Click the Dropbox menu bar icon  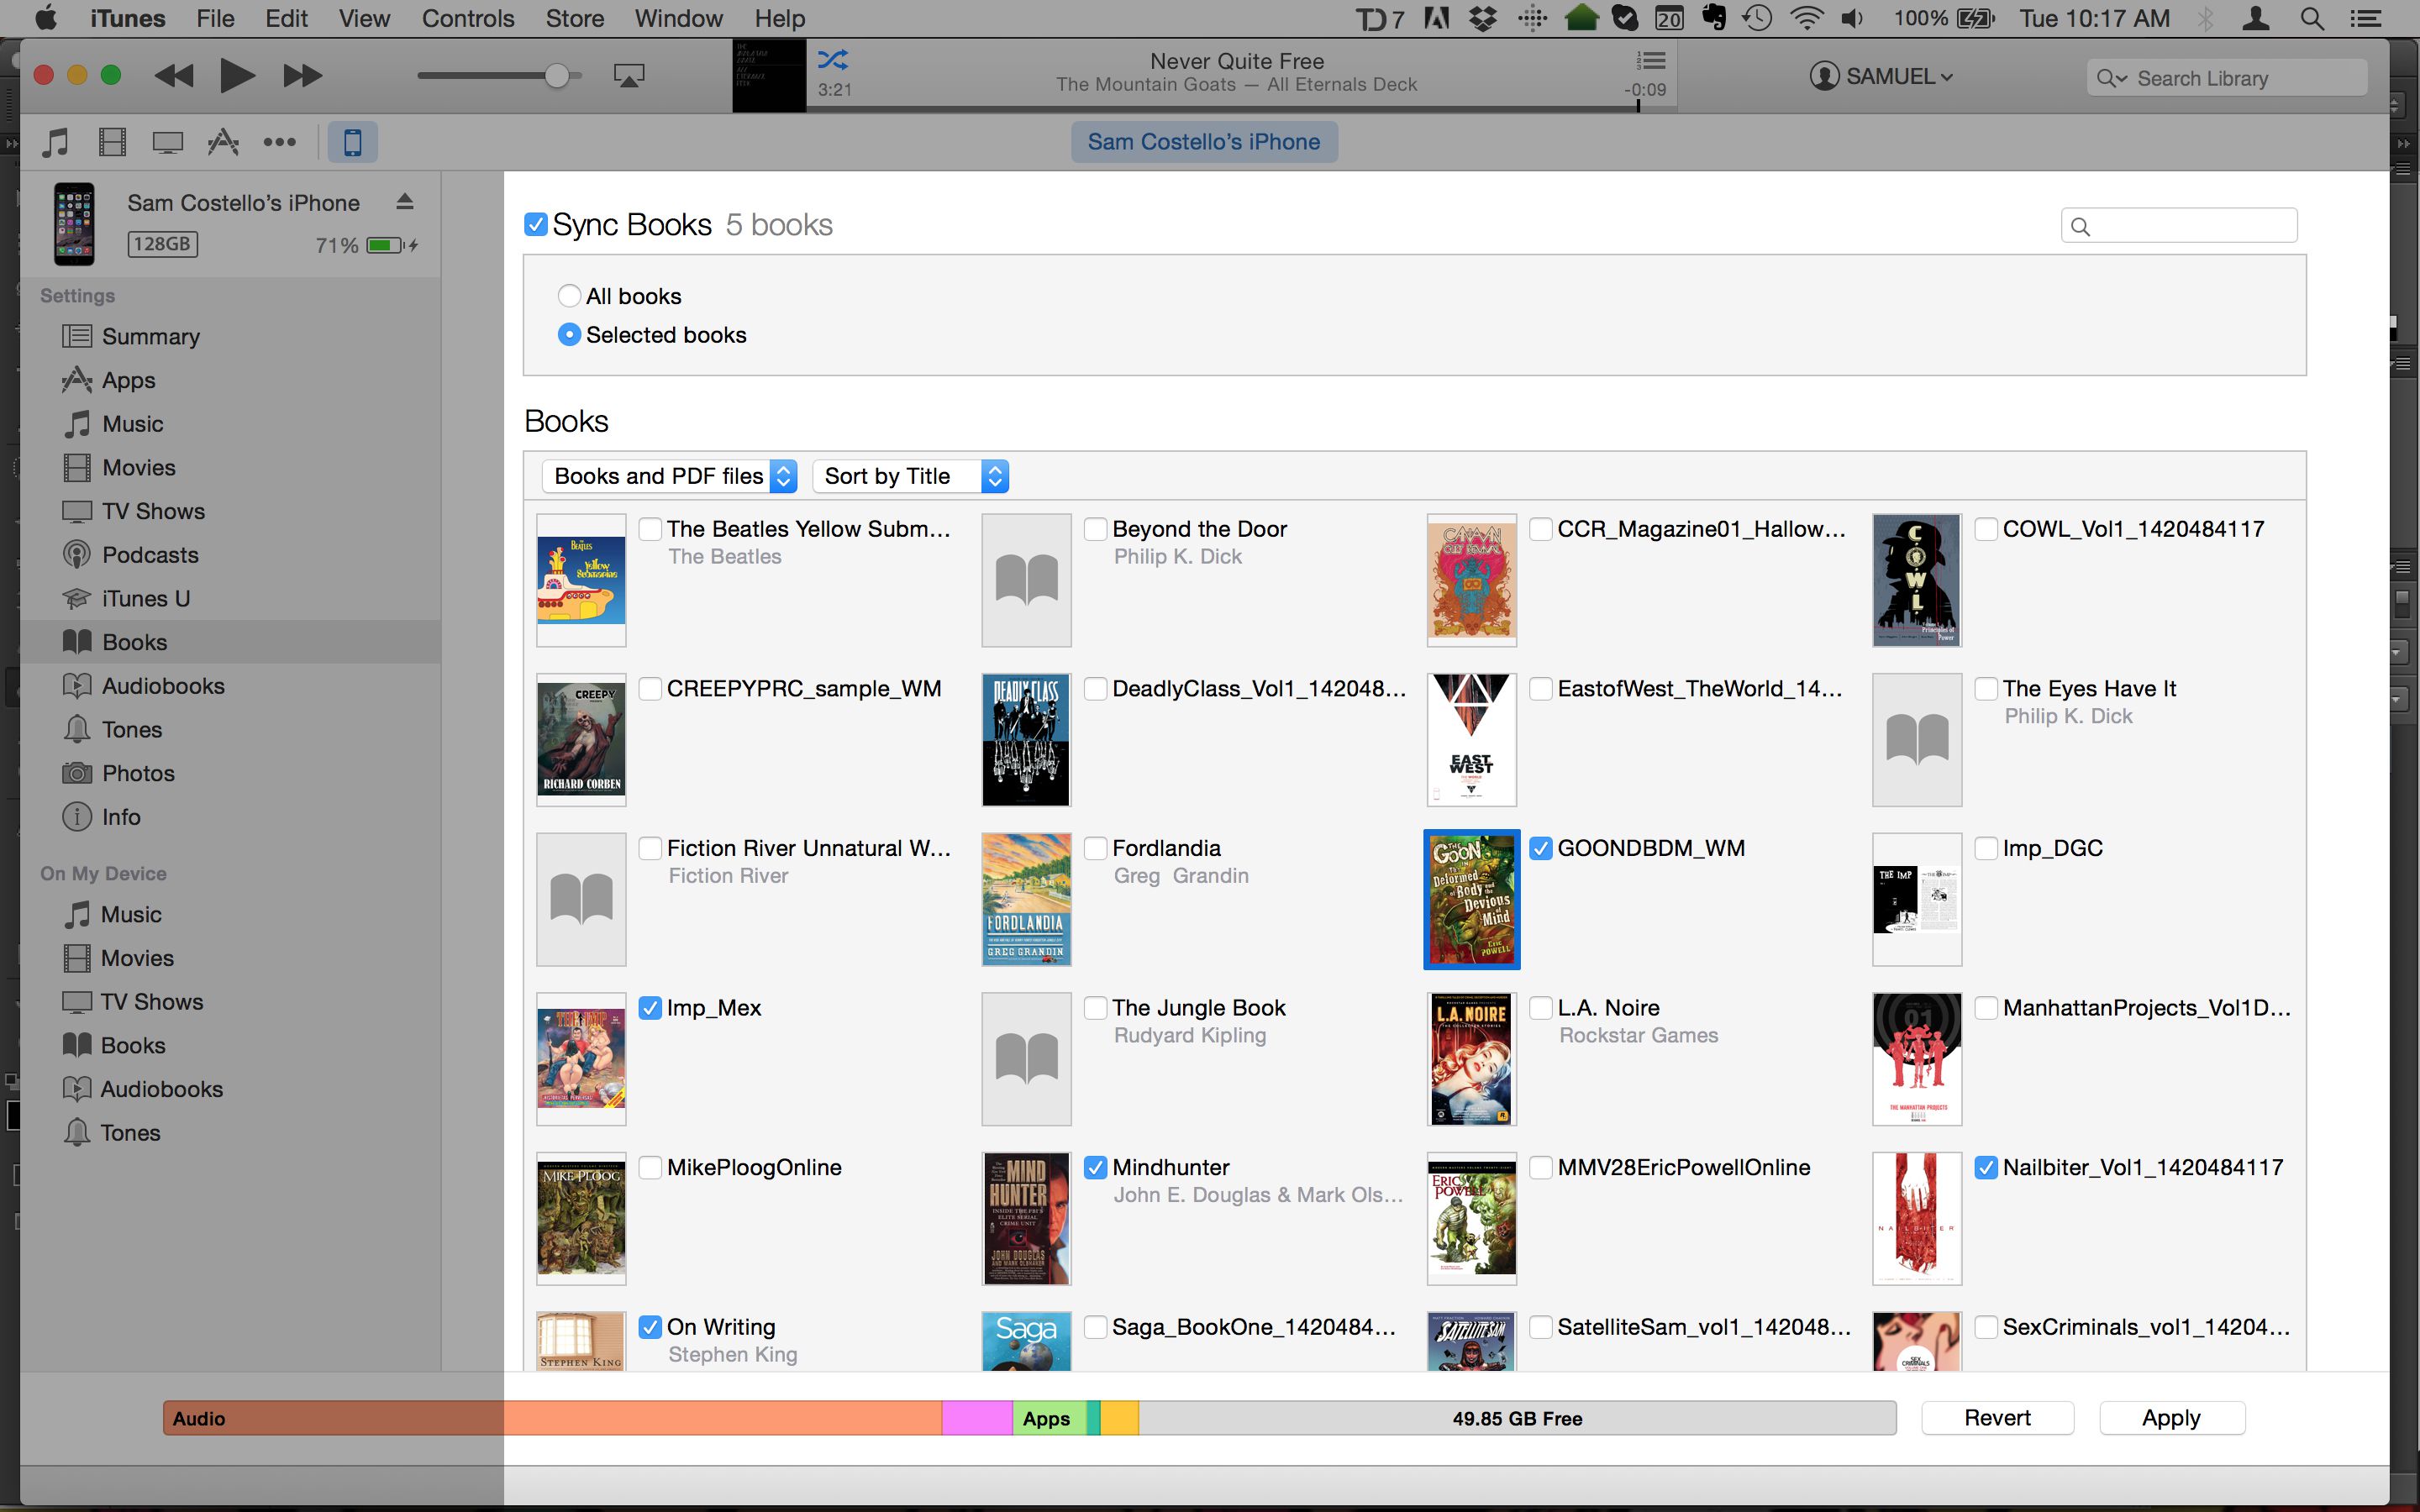coord(1483,18)
